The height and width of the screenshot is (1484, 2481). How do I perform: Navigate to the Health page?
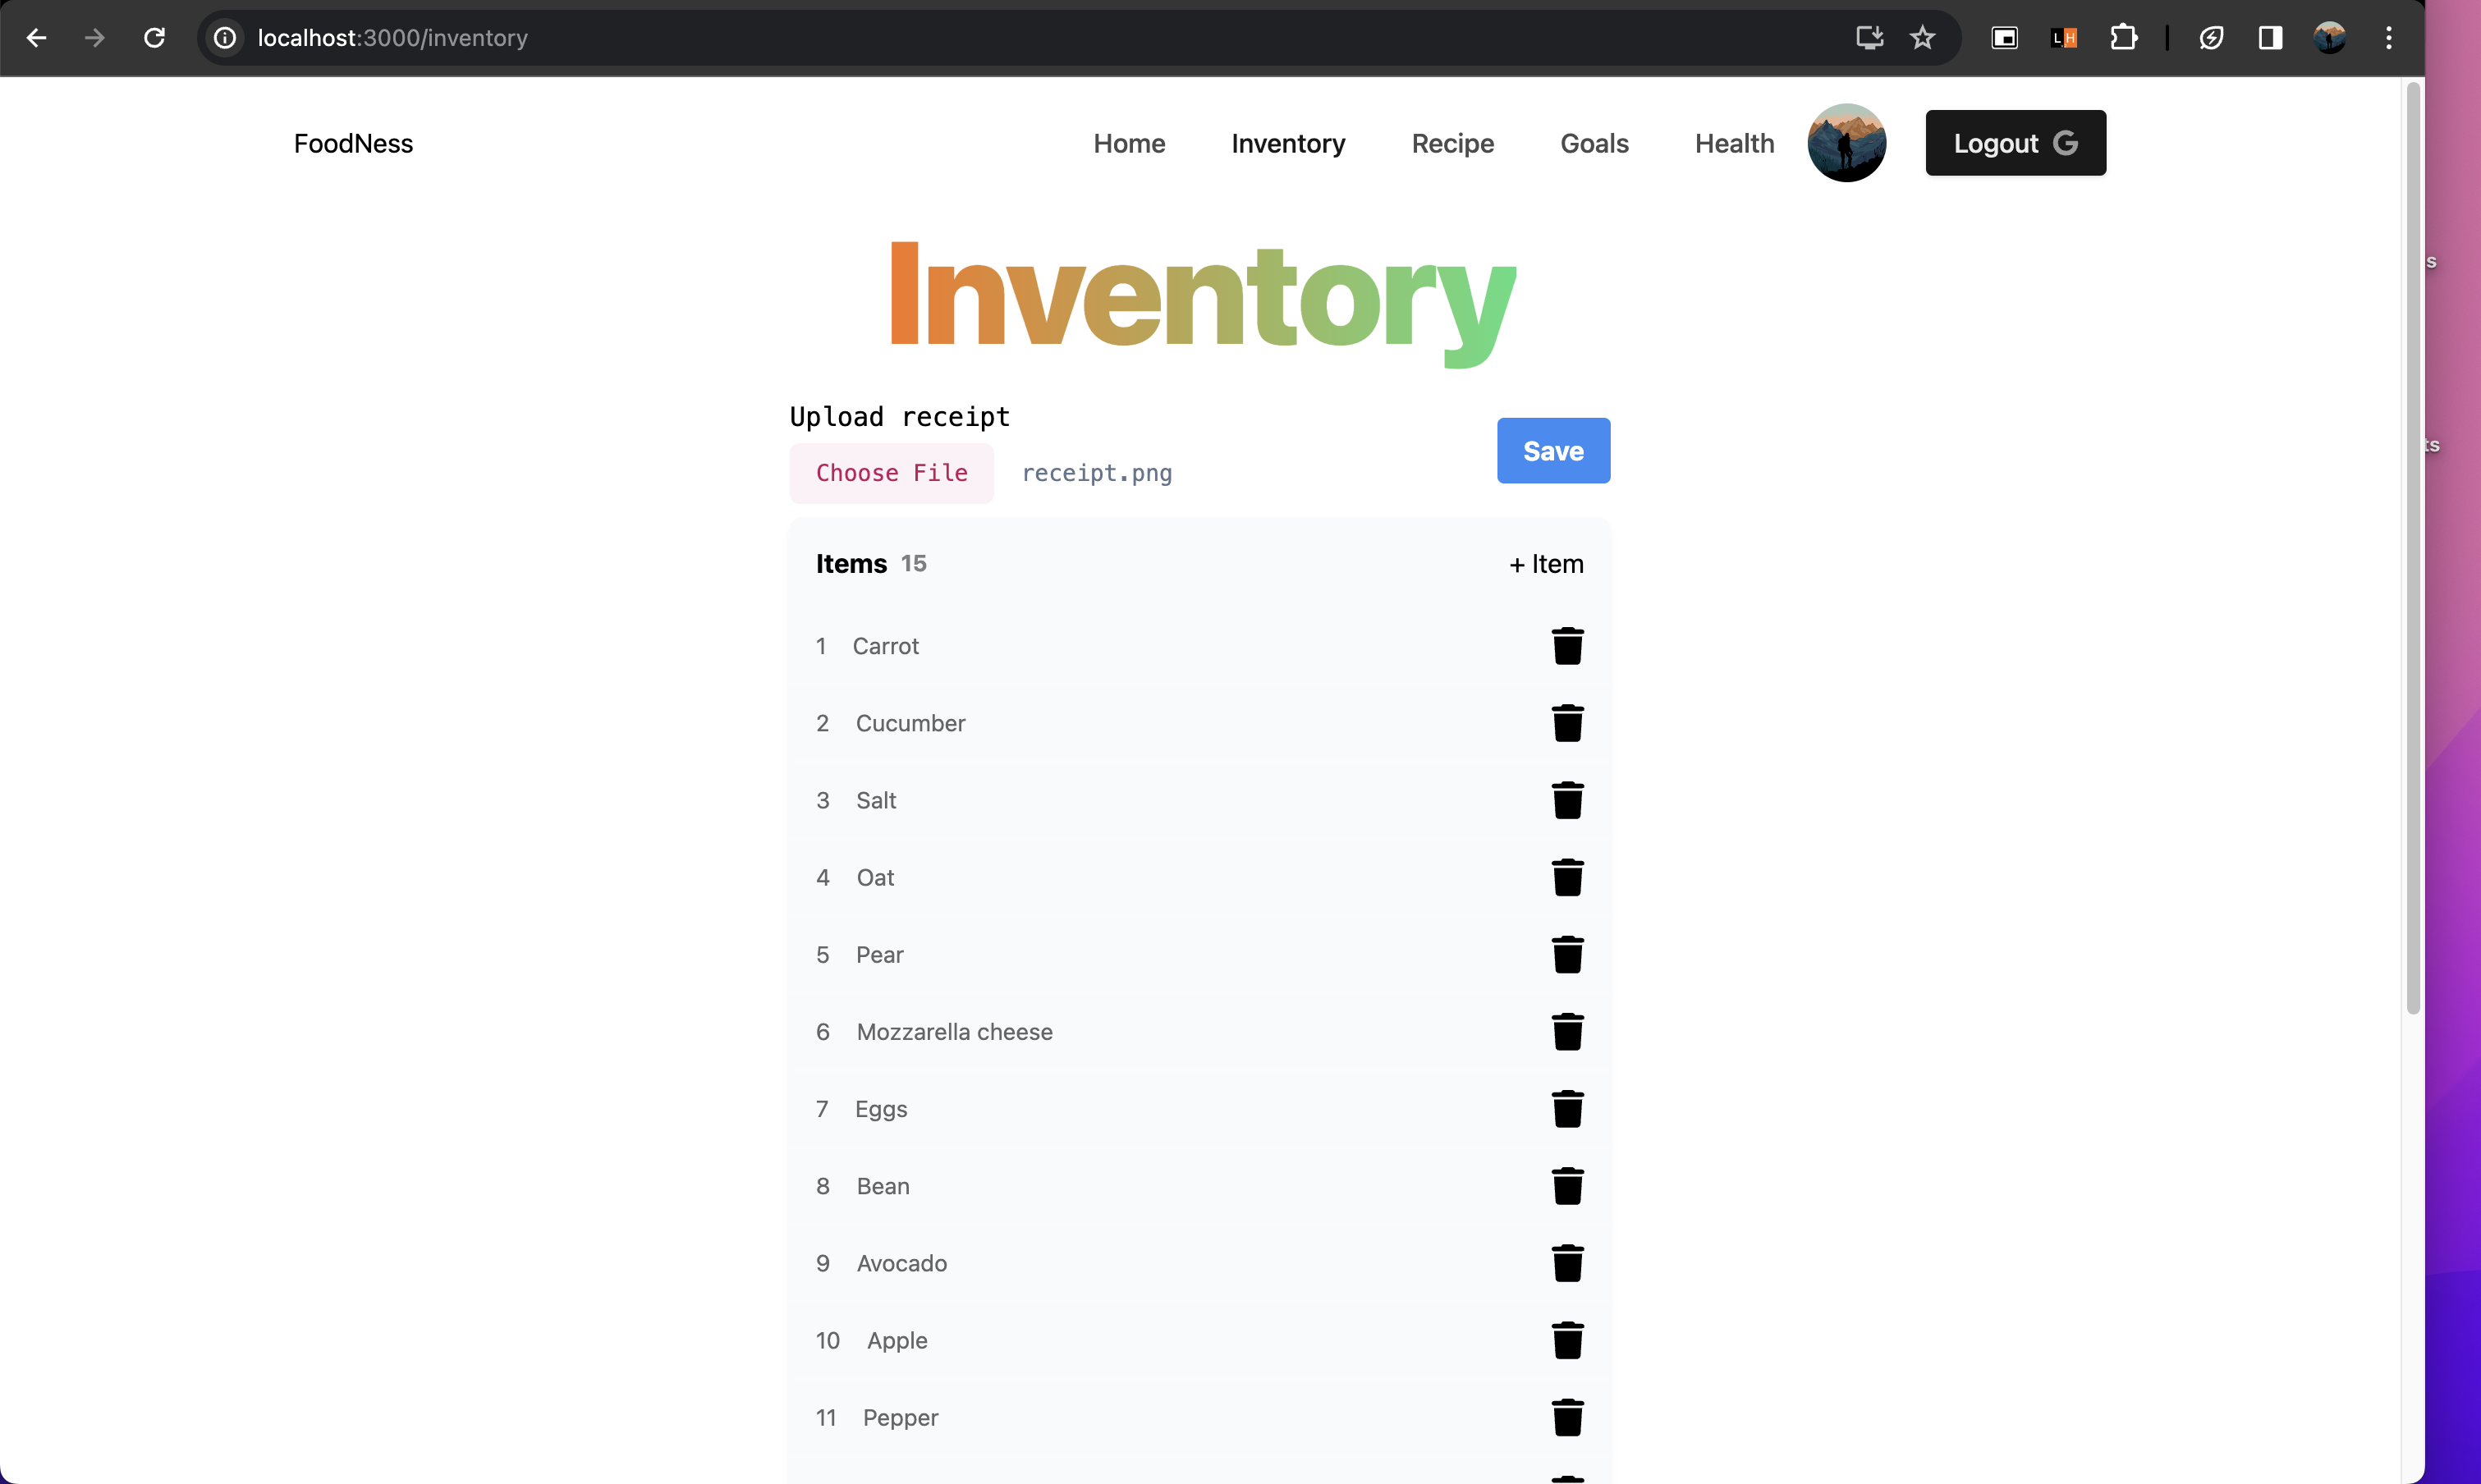(1733, 144)
